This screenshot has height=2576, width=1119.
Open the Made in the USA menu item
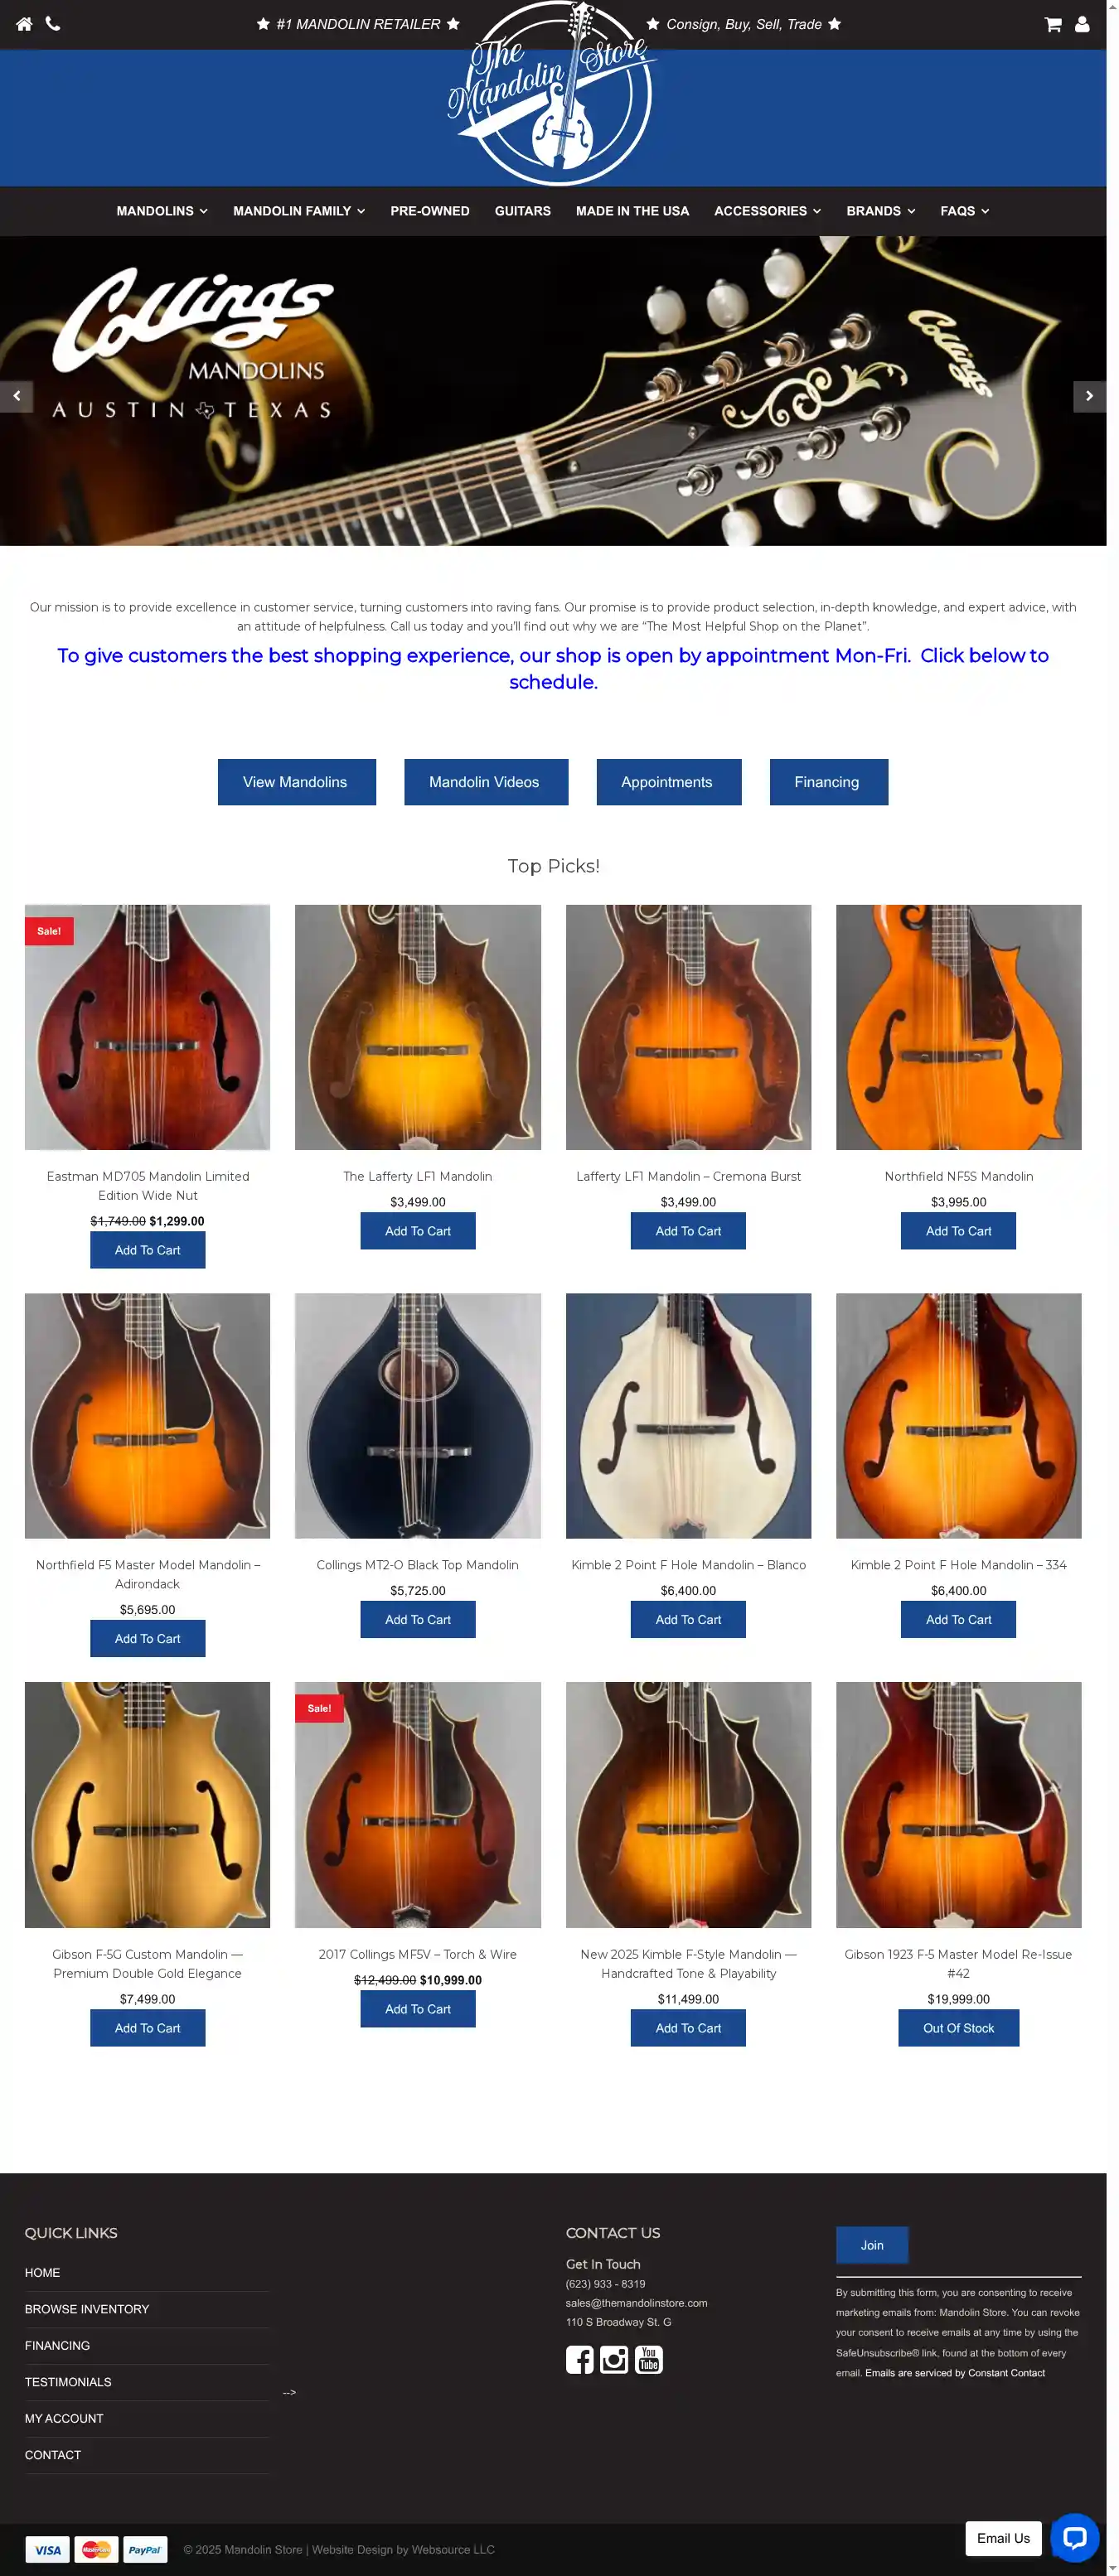pyautogui.click(x=632, y=211)
